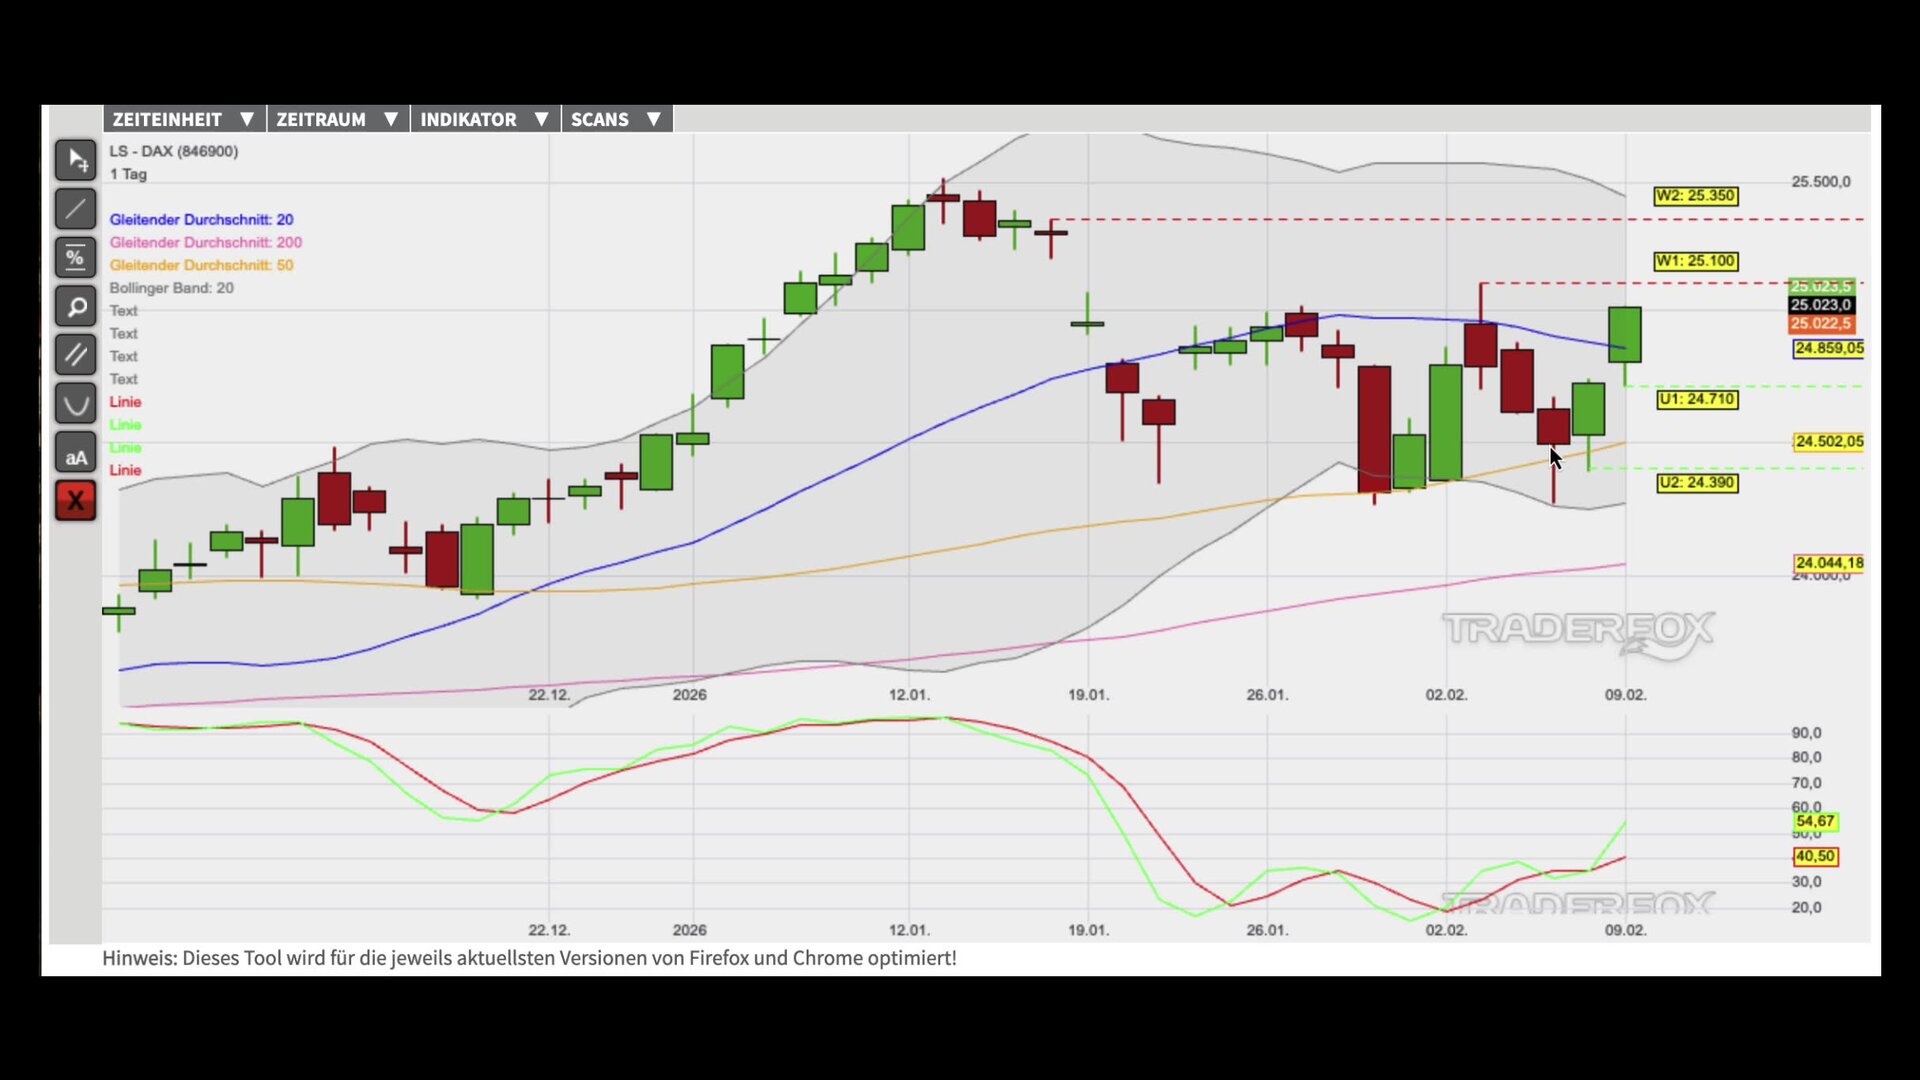Open the ZEITEINHEIT dropdown menu
This screenshot has width=1920, height=1080.
[184, 119]
